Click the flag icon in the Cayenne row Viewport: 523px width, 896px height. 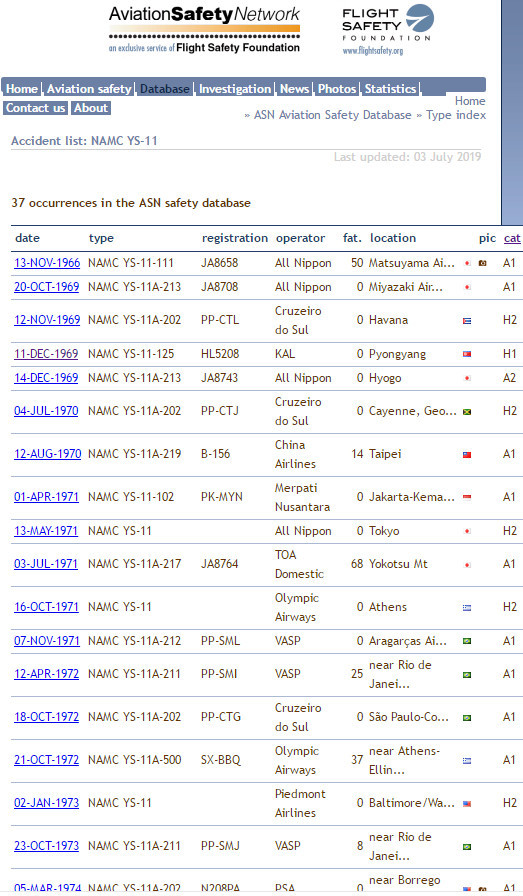click(467, 411)
